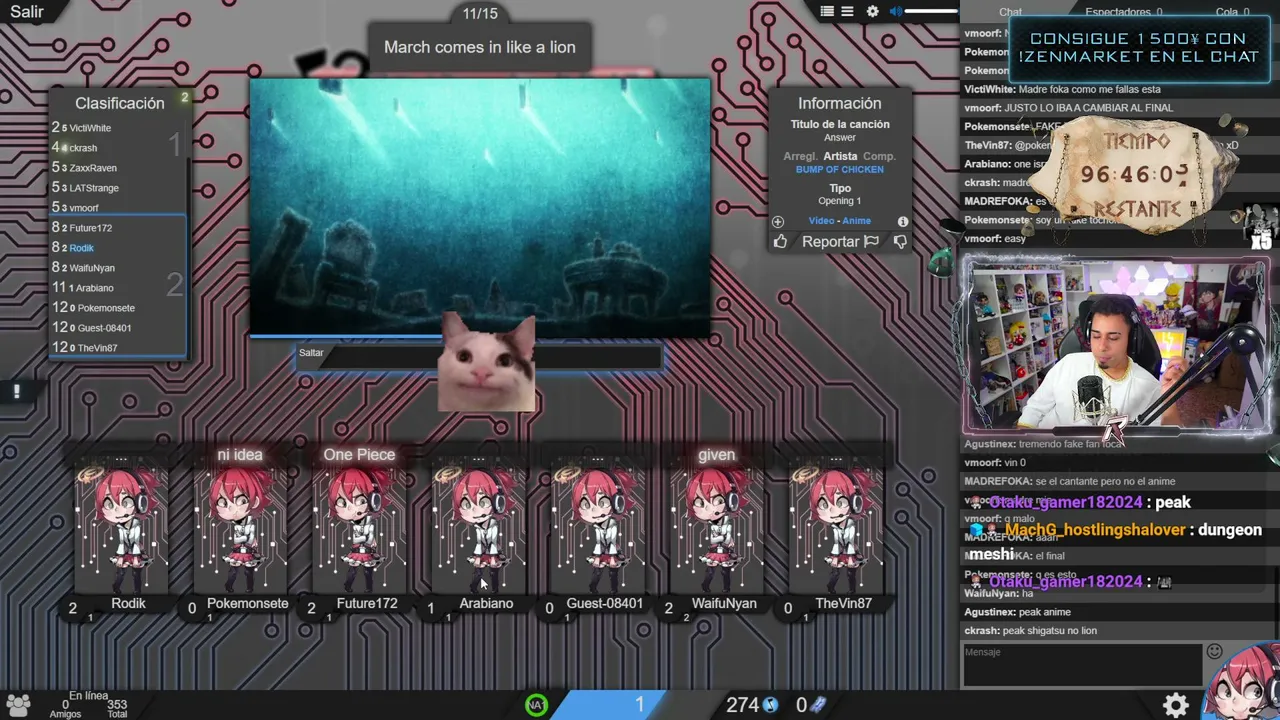Focus the Mensaje chat input box
The width and height of the screenshot is (1280, 720).
coord(1082,665)
